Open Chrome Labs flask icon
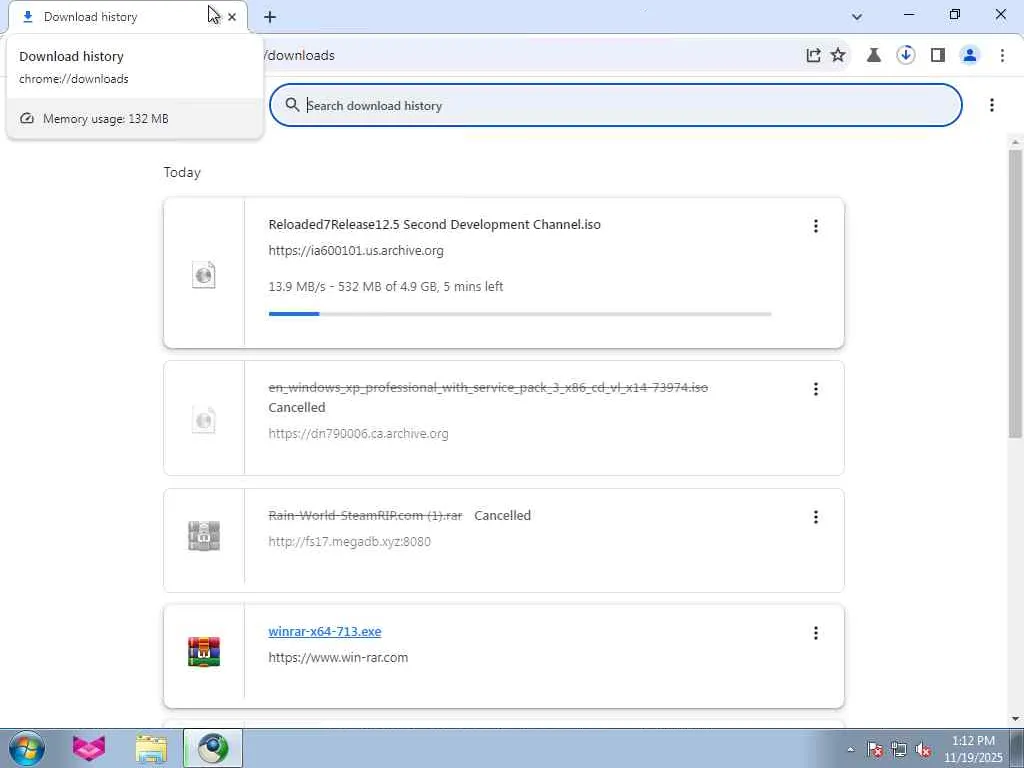 [x=873, y=56]
